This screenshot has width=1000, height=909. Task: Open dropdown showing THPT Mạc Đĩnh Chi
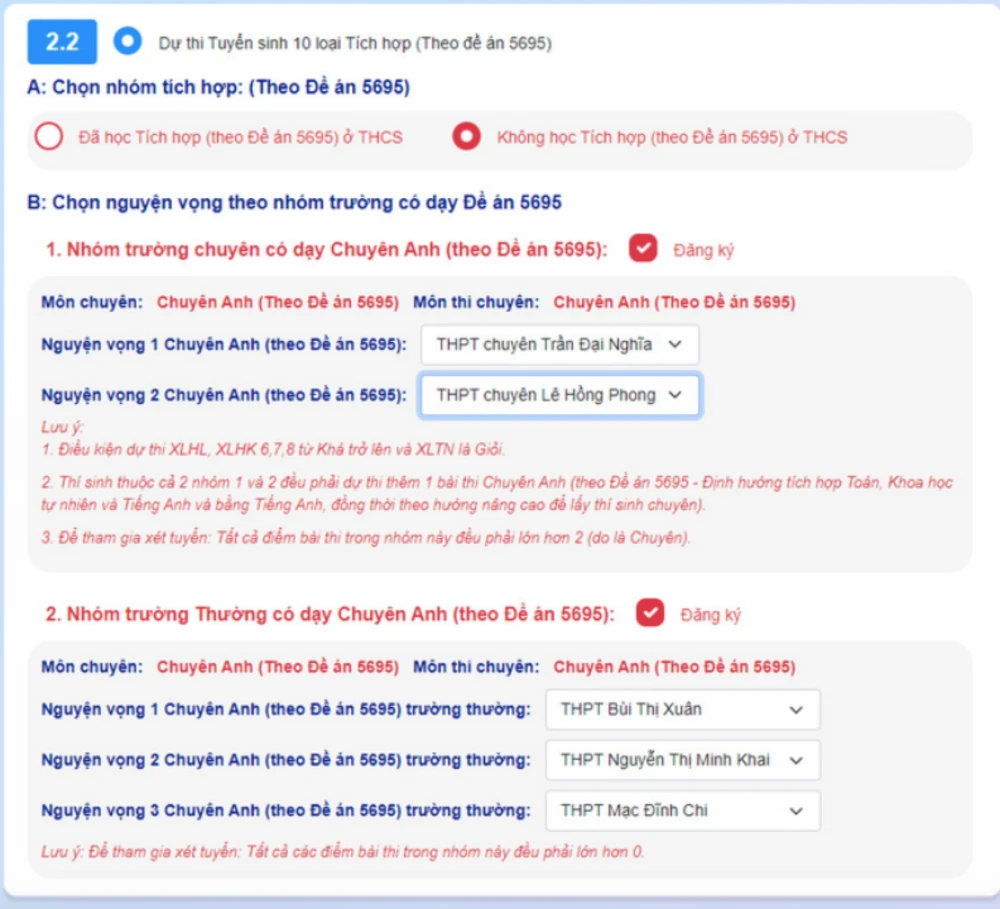click(x=682, y=810)
